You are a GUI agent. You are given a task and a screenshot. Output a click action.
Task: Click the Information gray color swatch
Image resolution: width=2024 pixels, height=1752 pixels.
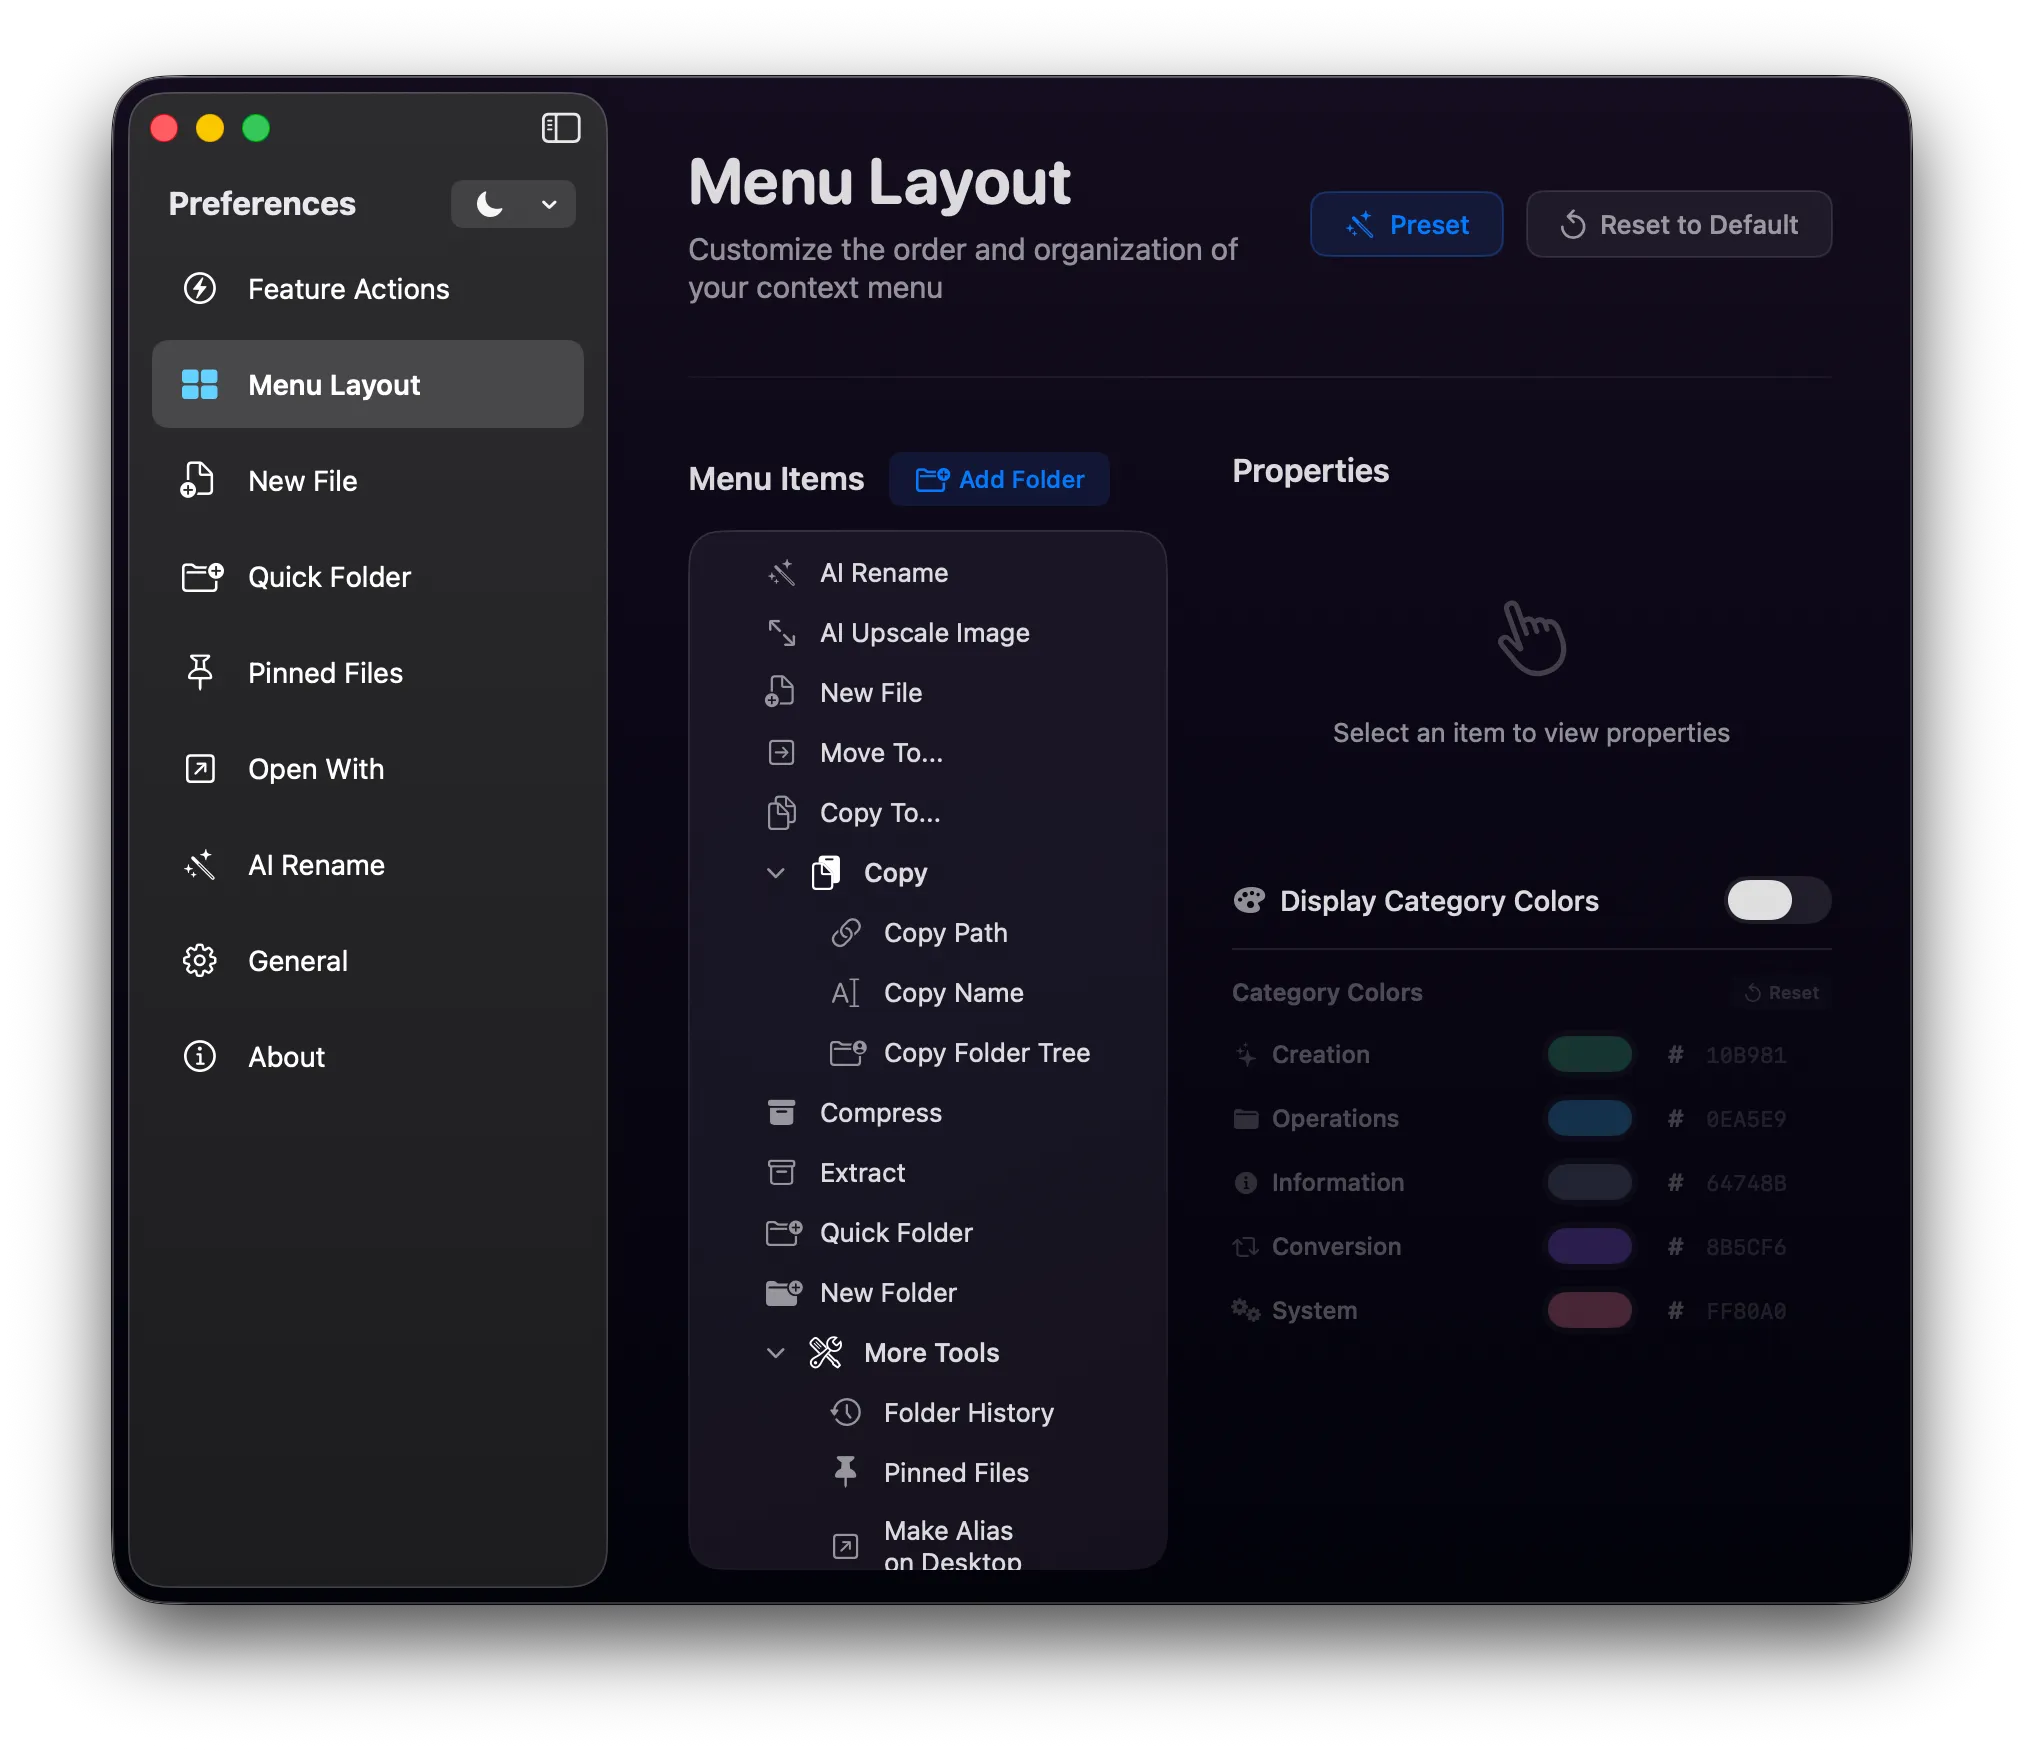click(x=1590, y=1183)
